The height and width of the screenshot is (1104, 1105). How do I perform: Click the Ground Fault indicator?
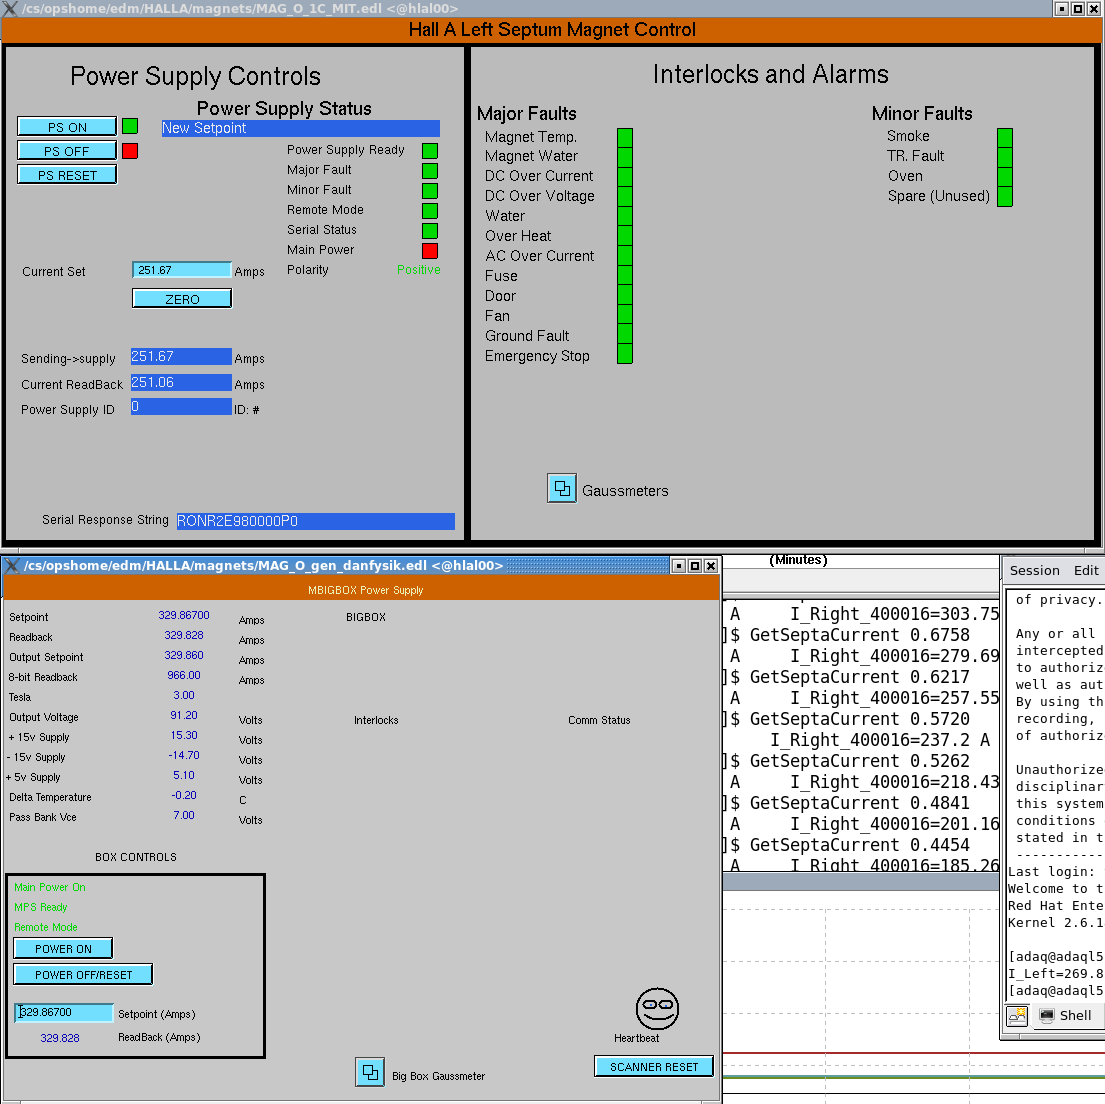tap(624, 336)
